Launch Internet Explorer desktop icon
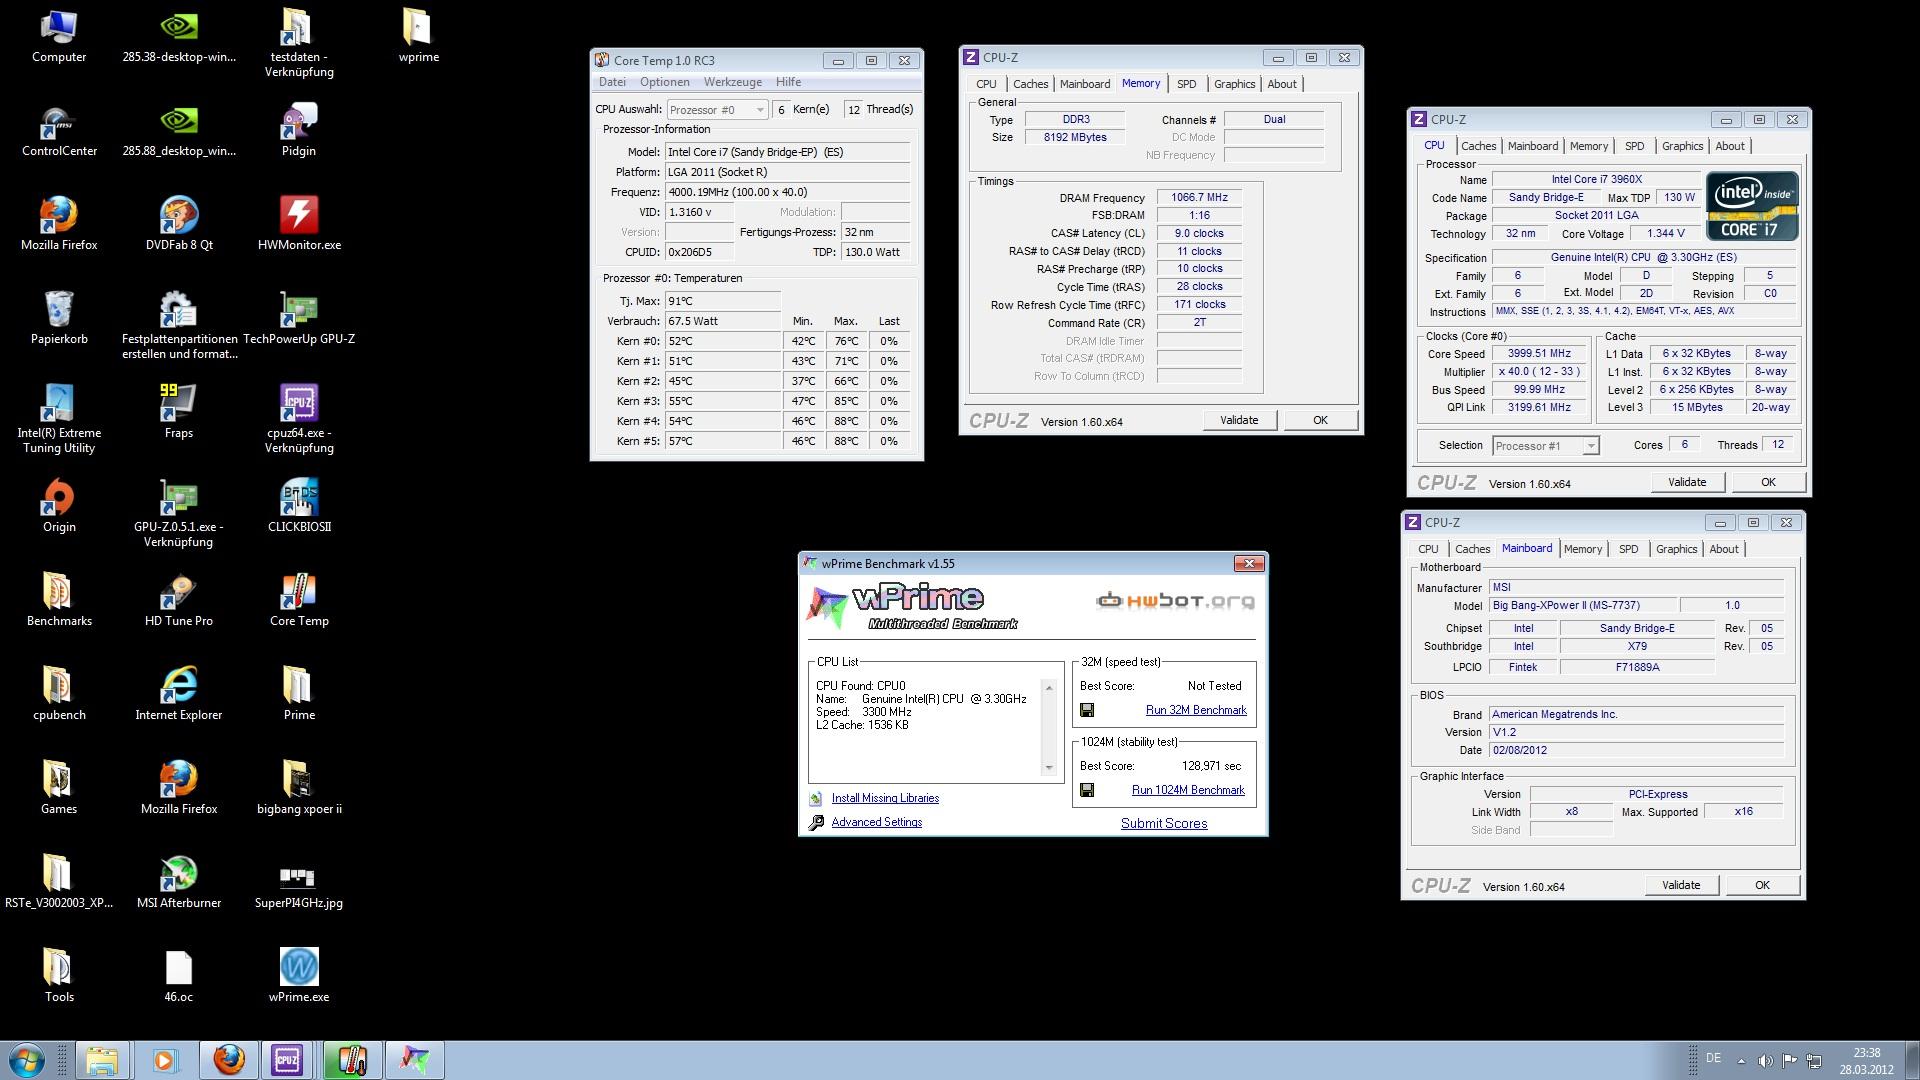This screenshot has height=1080, width=1920. 179,694
